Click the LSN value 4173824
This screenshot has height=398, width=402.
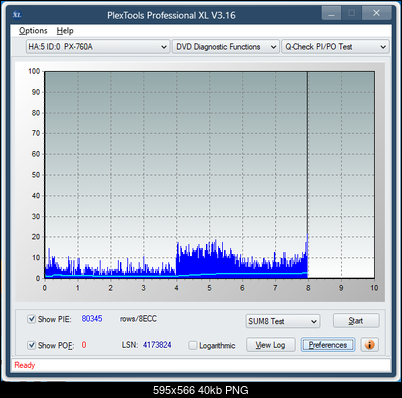click(x=157, y=345)
